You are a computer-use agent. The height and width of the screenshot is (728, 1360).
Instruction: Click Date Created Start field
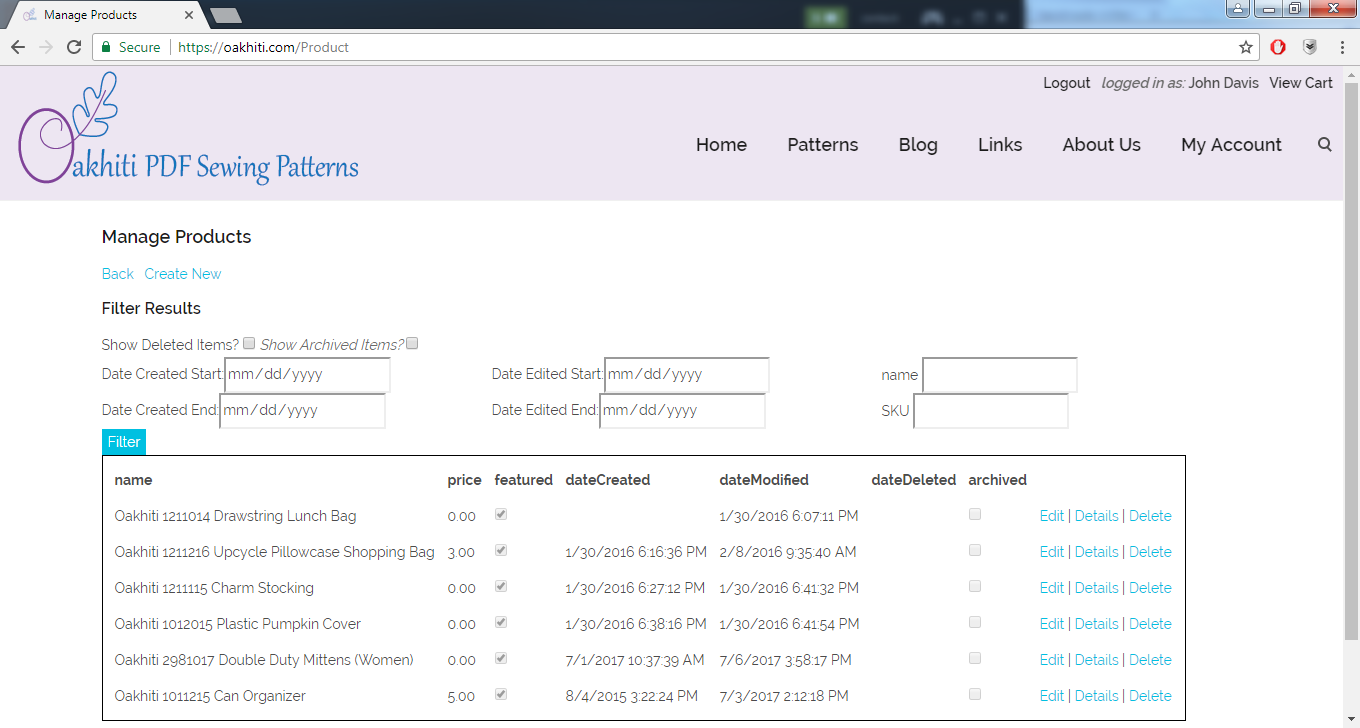pyautogui.click(x=307, y=374)
